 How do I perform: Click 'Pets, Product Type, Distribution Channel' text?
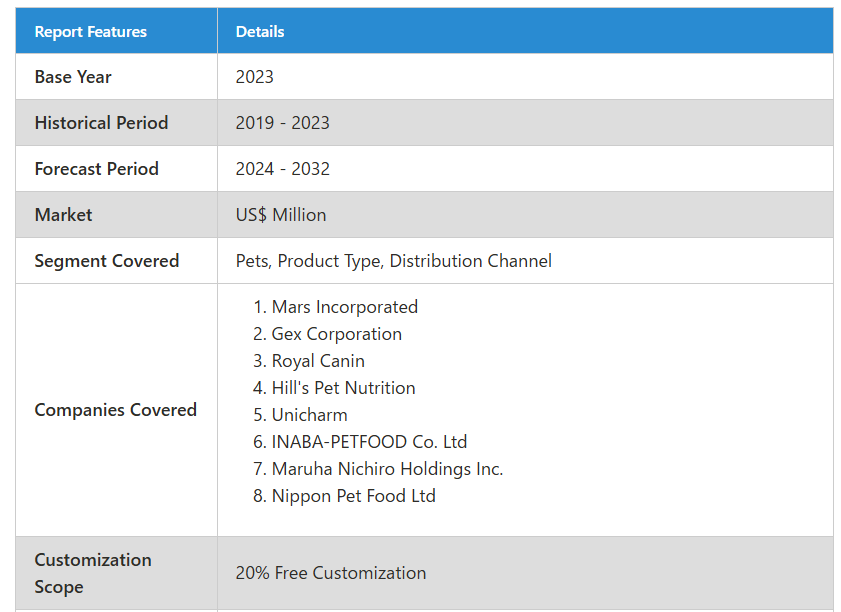(x=394, y=261)
